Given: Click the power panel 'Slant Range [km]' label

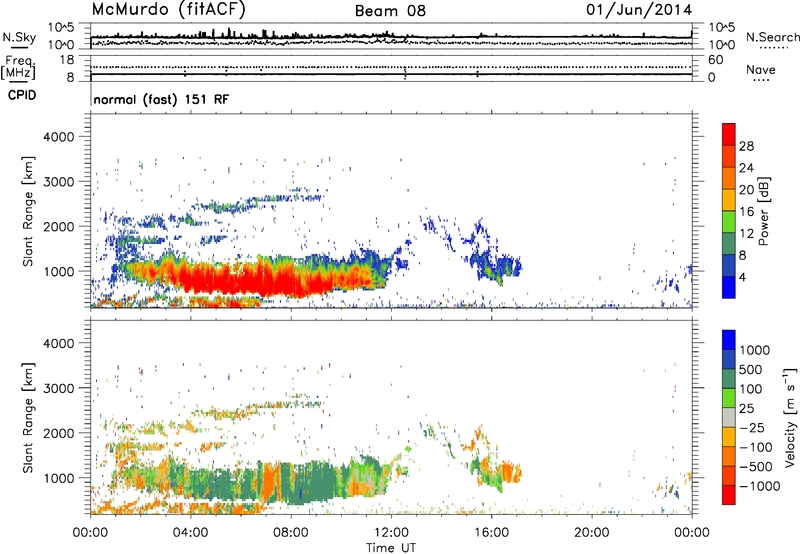Looking at the screenshot, I should pos(28,211).
